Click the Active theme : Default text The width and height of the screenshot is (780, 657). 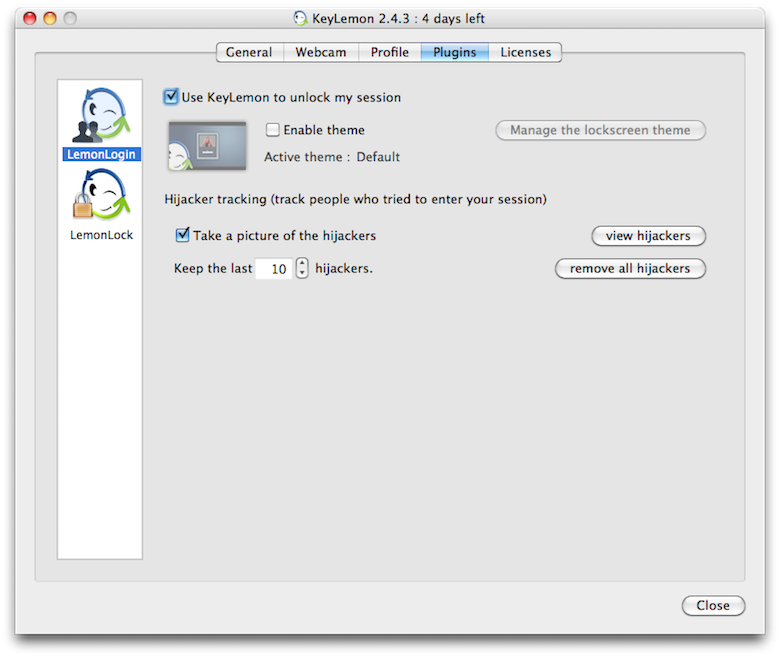pos(332,157)
